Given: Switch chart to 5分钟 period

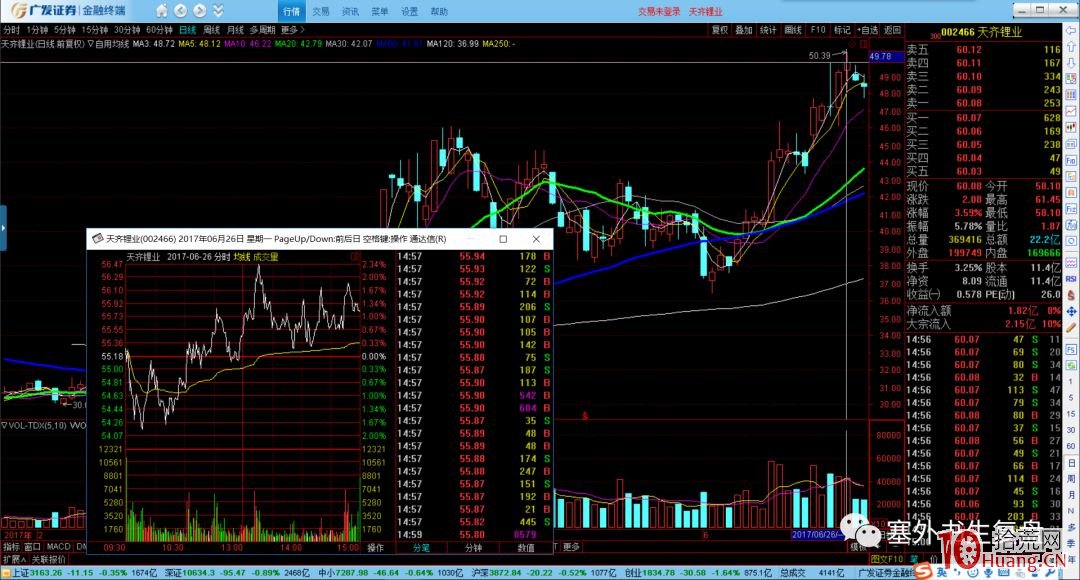Looking at the screenshot, I should 65,30.
